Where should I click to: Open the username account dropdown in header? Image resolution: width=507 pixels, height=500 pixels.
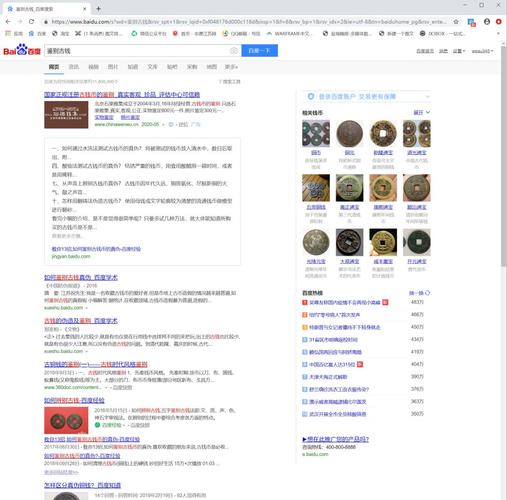point(482,51)
